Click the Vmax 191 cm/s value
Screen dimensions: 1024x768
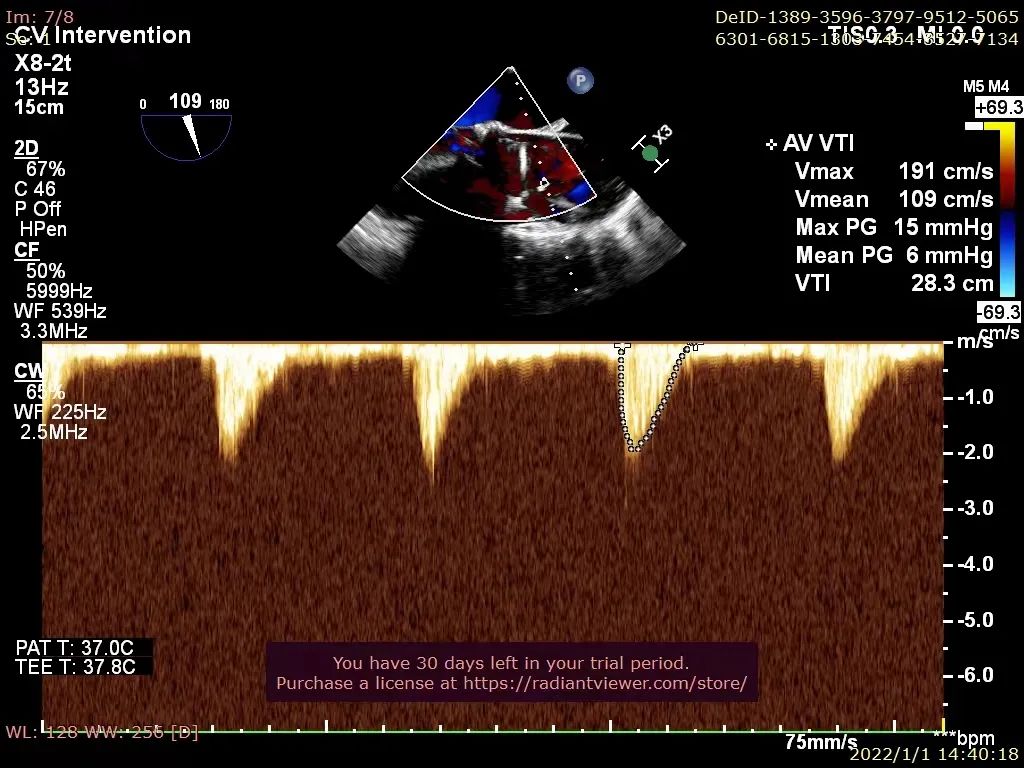tap(945, 171)
